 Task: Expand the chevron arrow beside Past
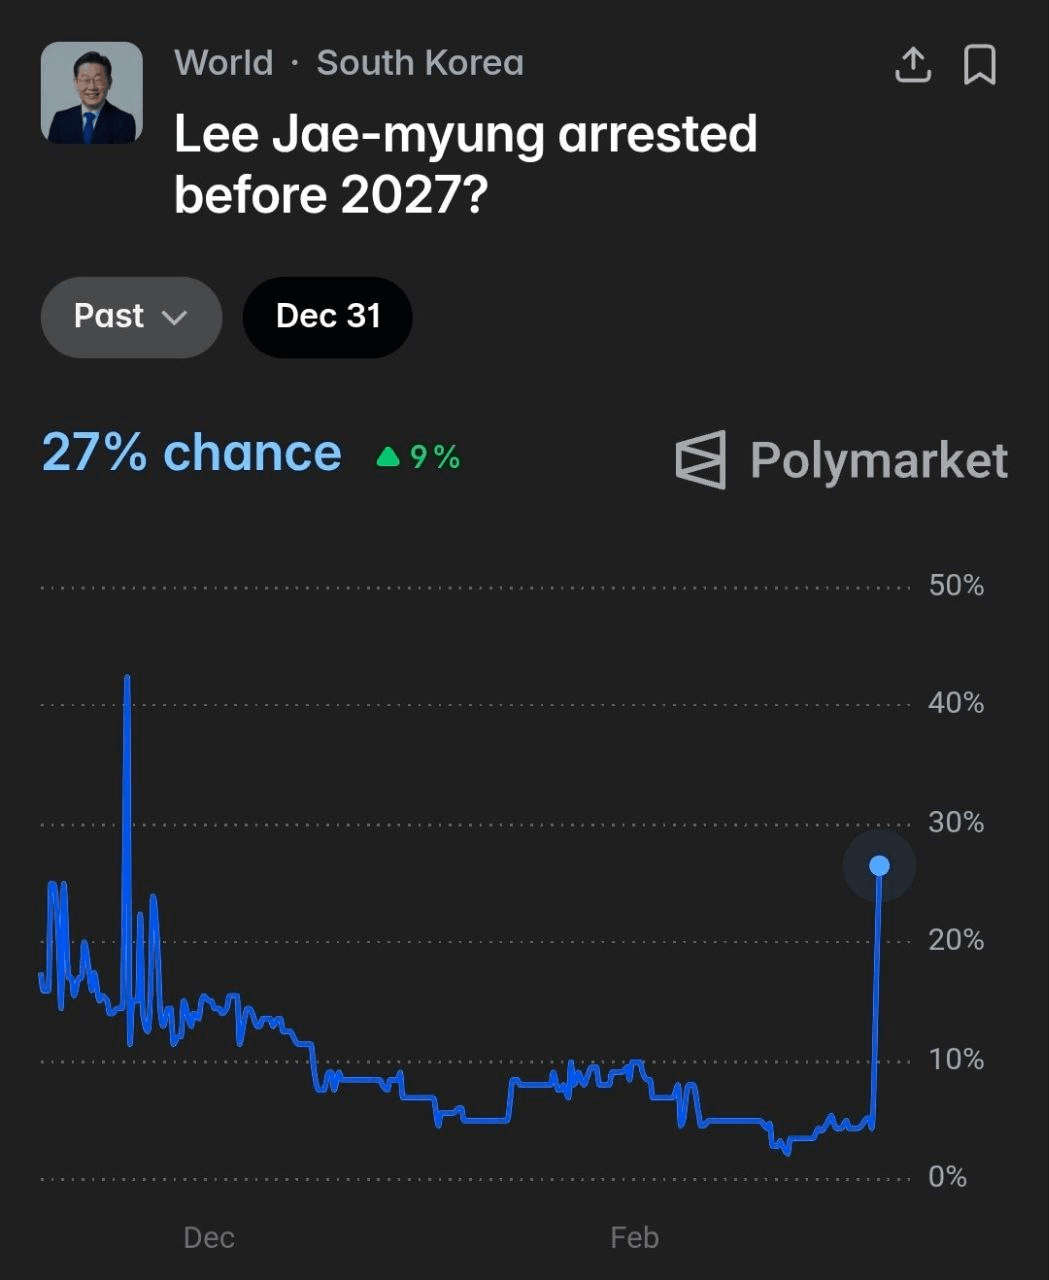tap(174, 318)
